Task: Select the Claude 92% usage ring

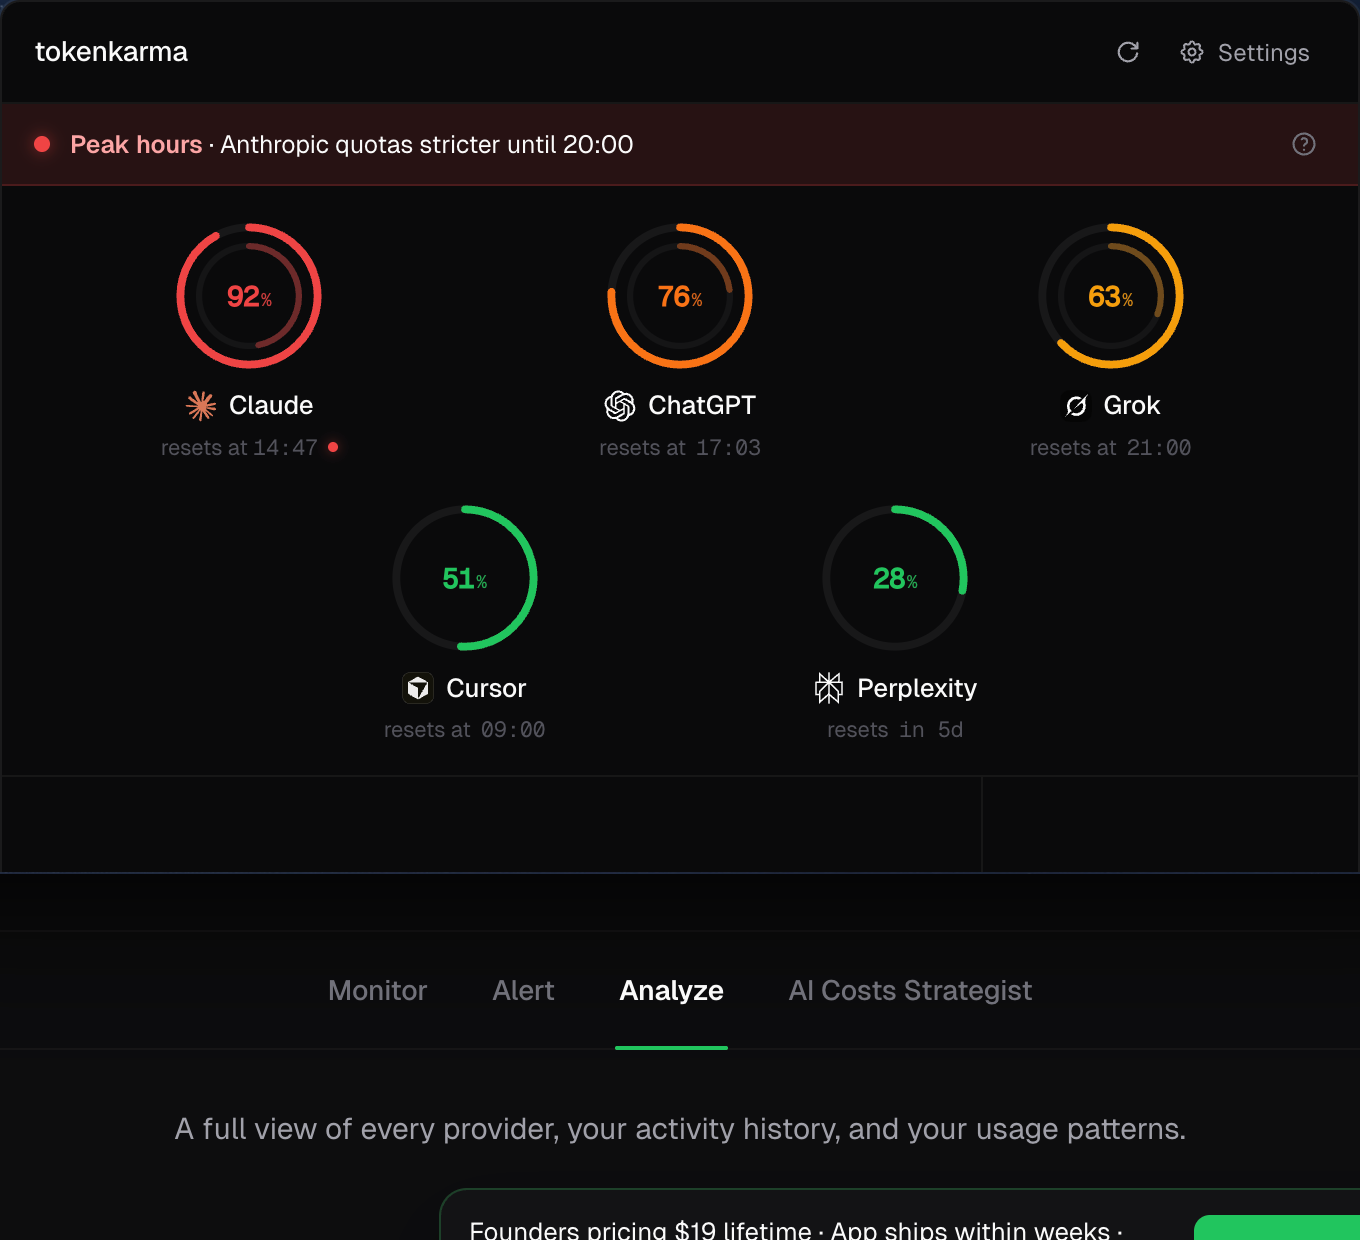Action: (249, 296)
